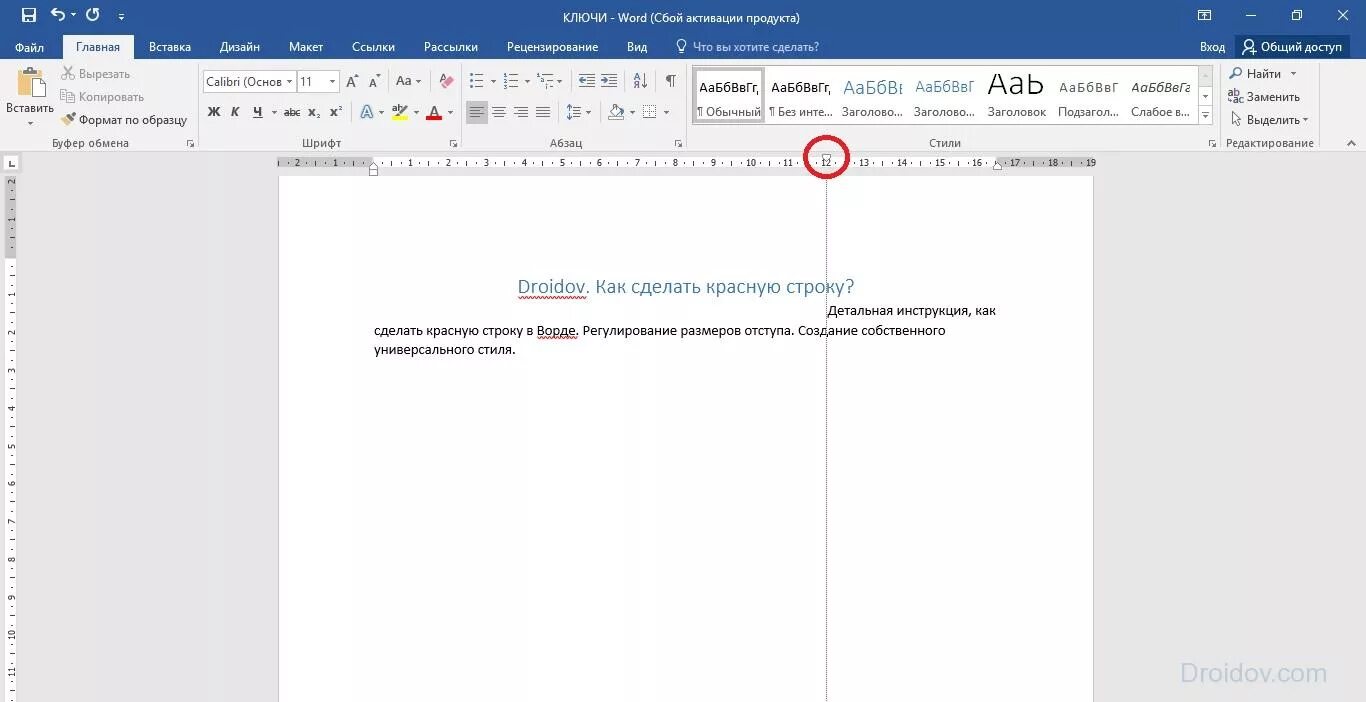Apply subscript x₂ formatting

coord(314,112)
